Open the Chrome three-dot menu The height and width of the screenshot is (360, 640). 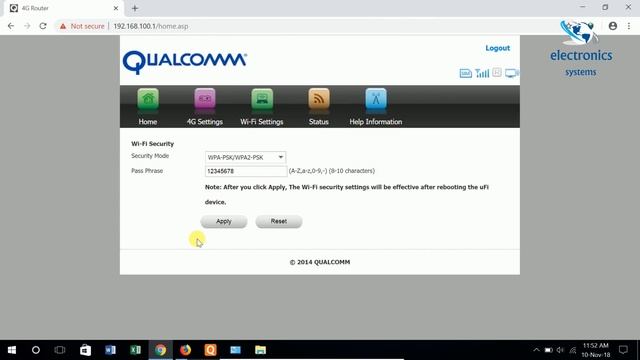pyautogui.click(x=629, y=26)
